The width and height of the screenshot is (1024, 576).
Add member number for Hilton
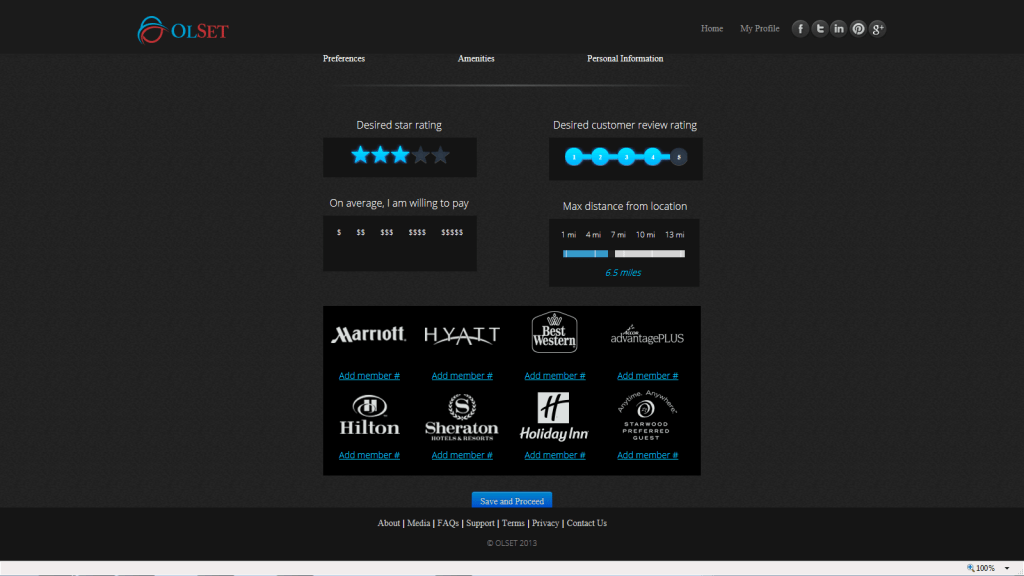[x=369, y=455]
